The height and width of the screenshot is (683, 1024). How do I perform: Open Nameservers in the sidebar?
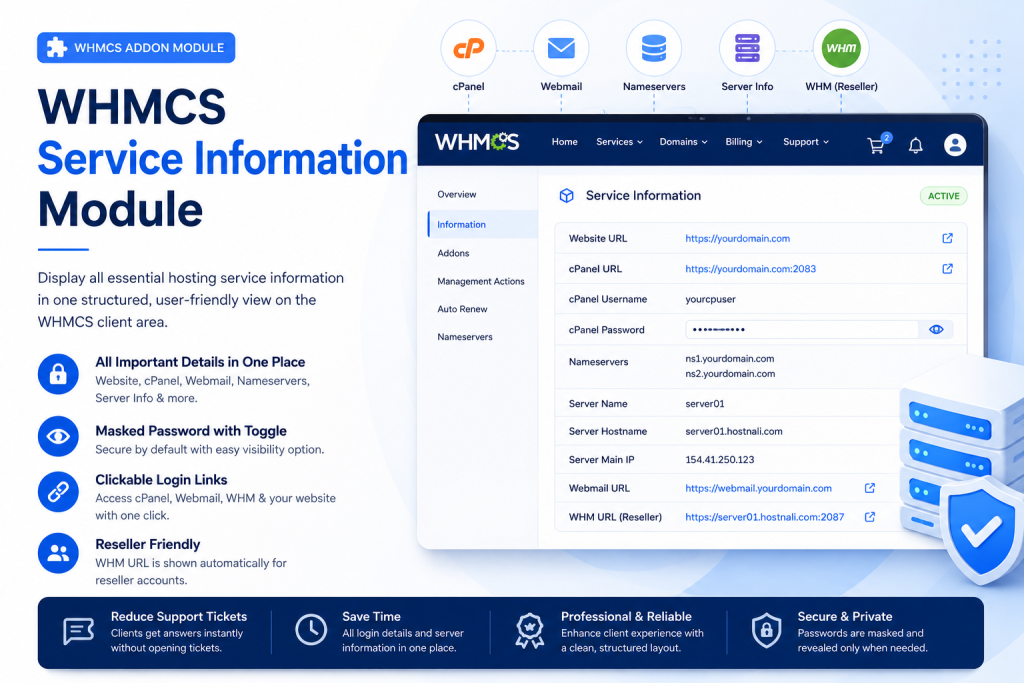point(465,337)
